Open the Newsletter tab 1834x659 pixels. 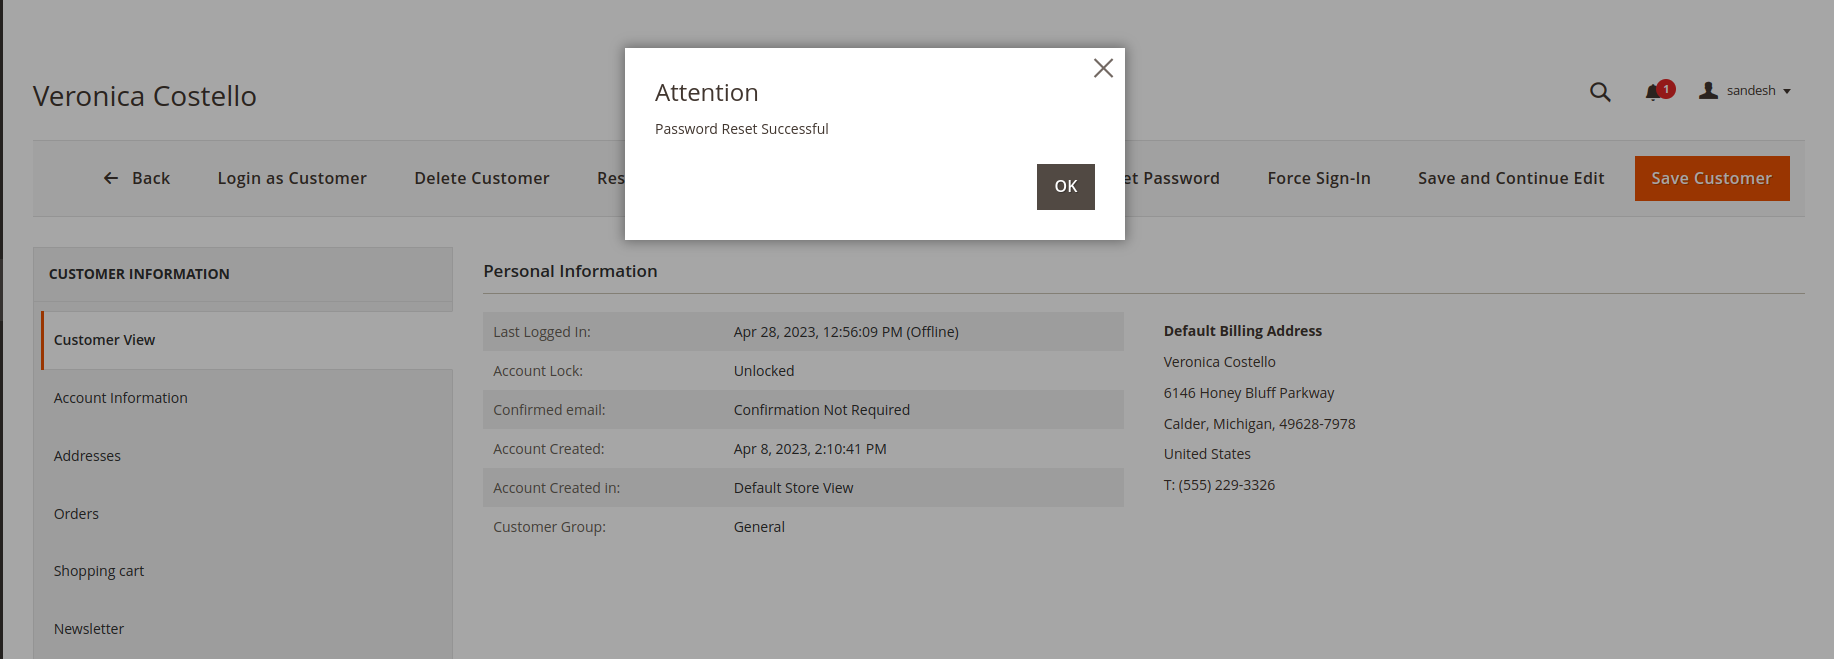tap(89, 629)
